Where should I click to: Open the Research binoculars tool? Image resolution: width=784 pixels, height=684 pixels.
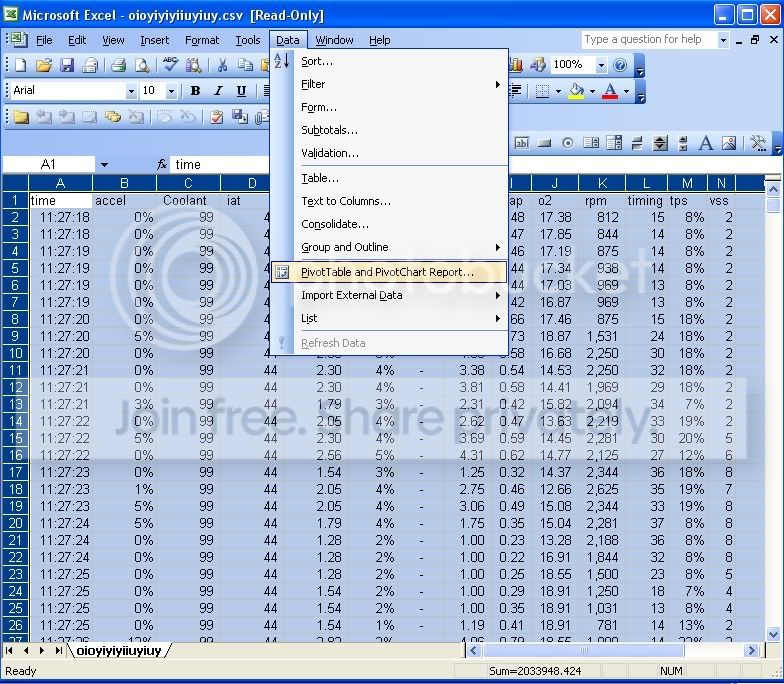coord(194,64)
